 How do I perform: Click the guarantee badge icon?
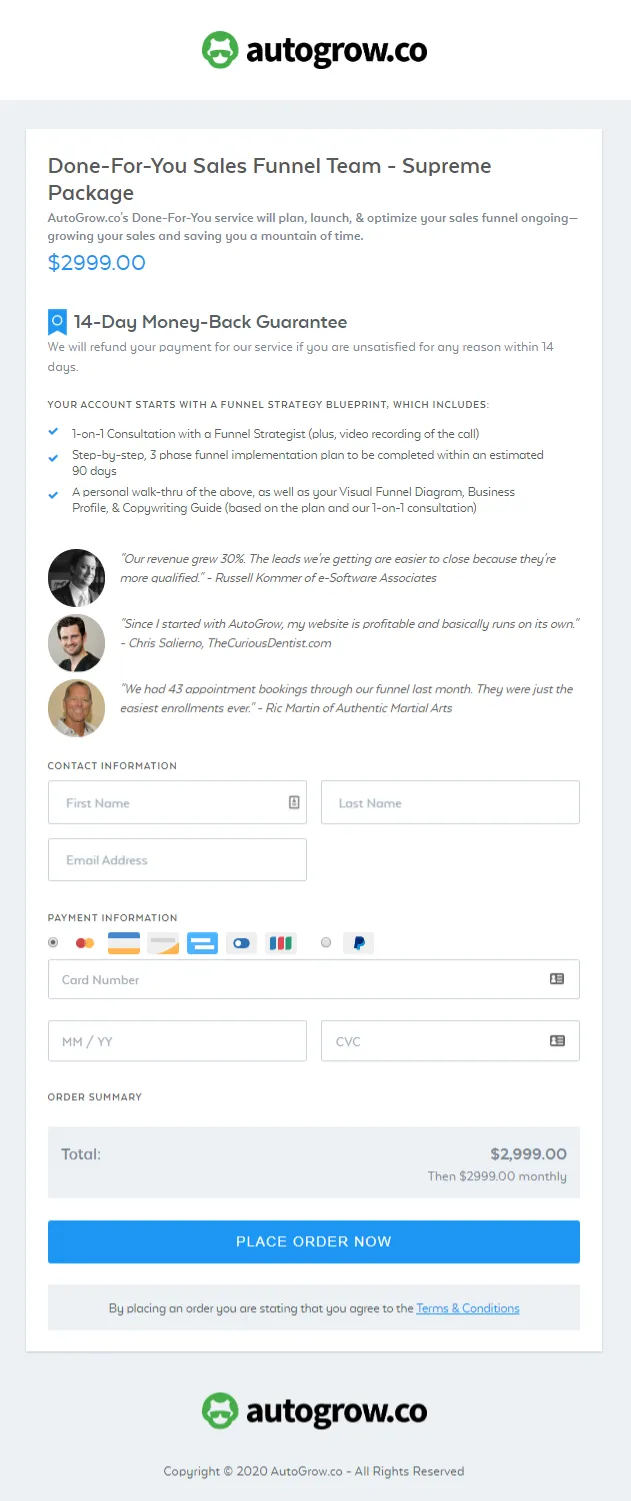56,322
